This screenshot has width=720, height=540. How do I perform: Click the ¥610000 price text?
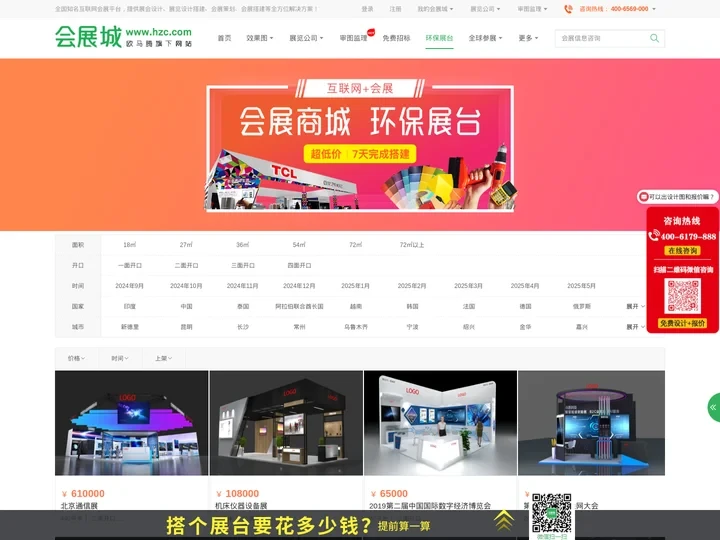click(83, 494)
